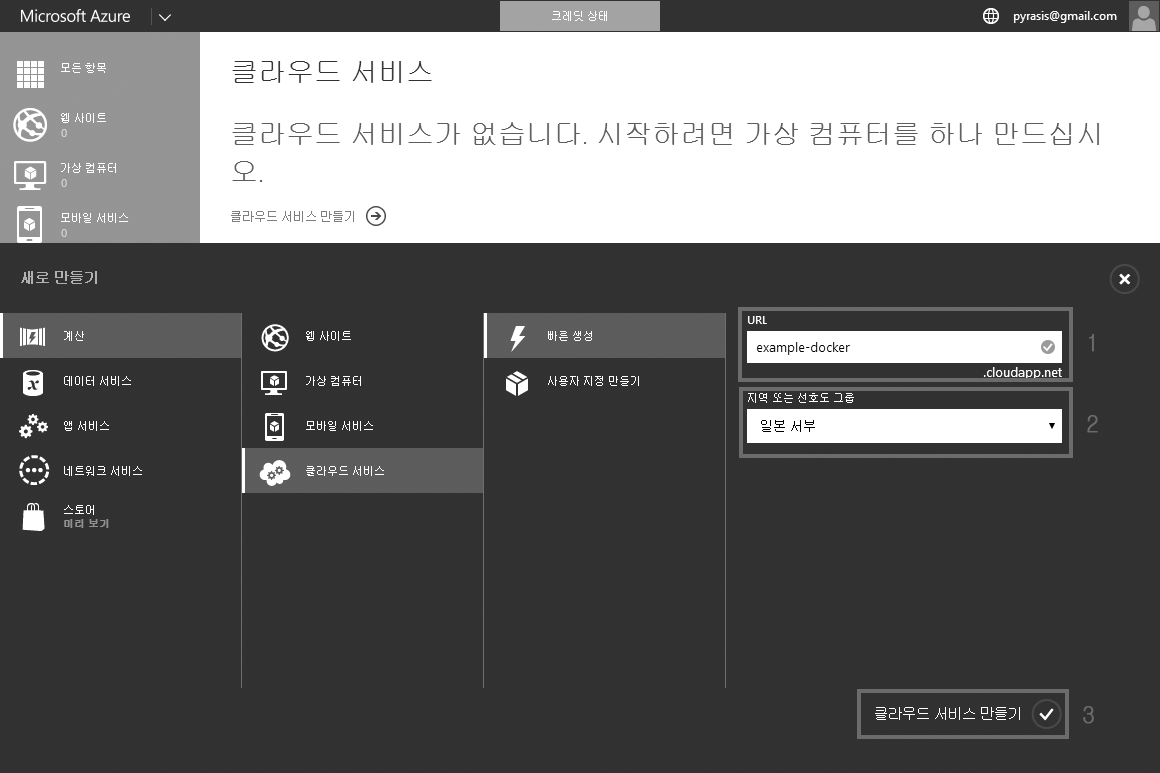Click the 모든 항목 grid icon
The width and height of the screenshot is (1160, 773).
click(30, 75)
